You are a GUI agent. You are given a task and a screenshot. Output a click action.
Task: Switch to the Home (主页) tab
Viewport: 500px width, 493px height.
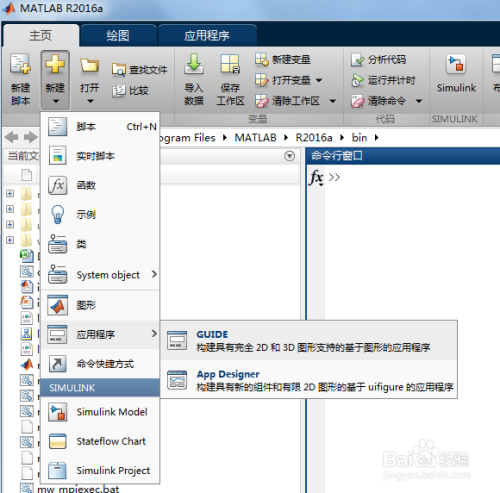click(41, 35)
